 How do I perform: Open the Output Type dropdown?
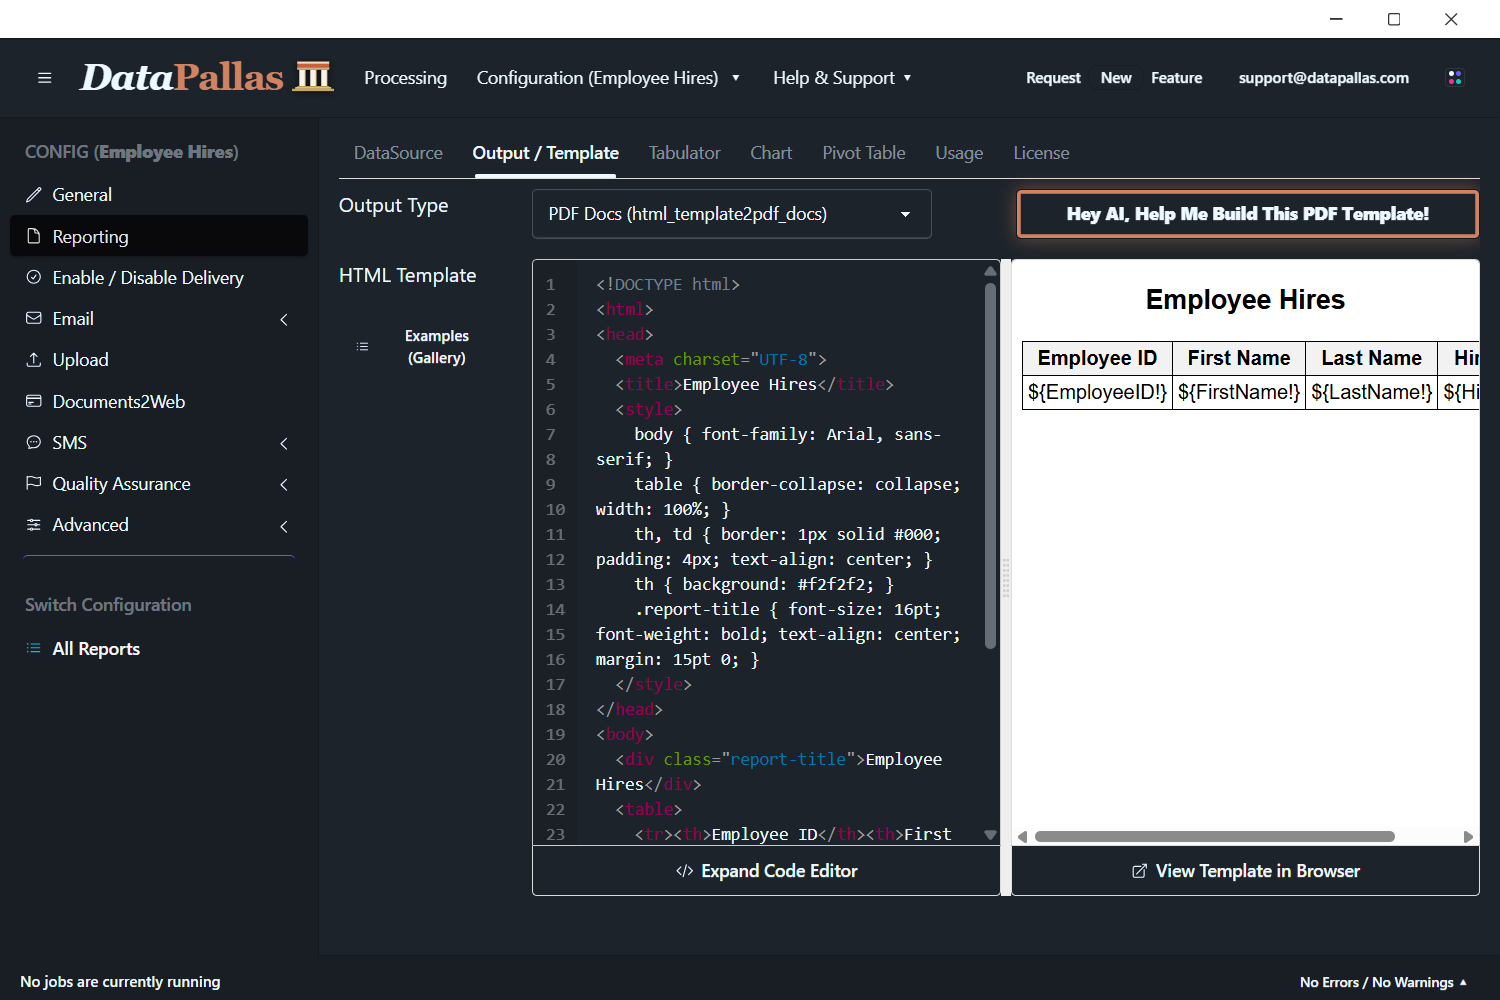pos(732,214)
